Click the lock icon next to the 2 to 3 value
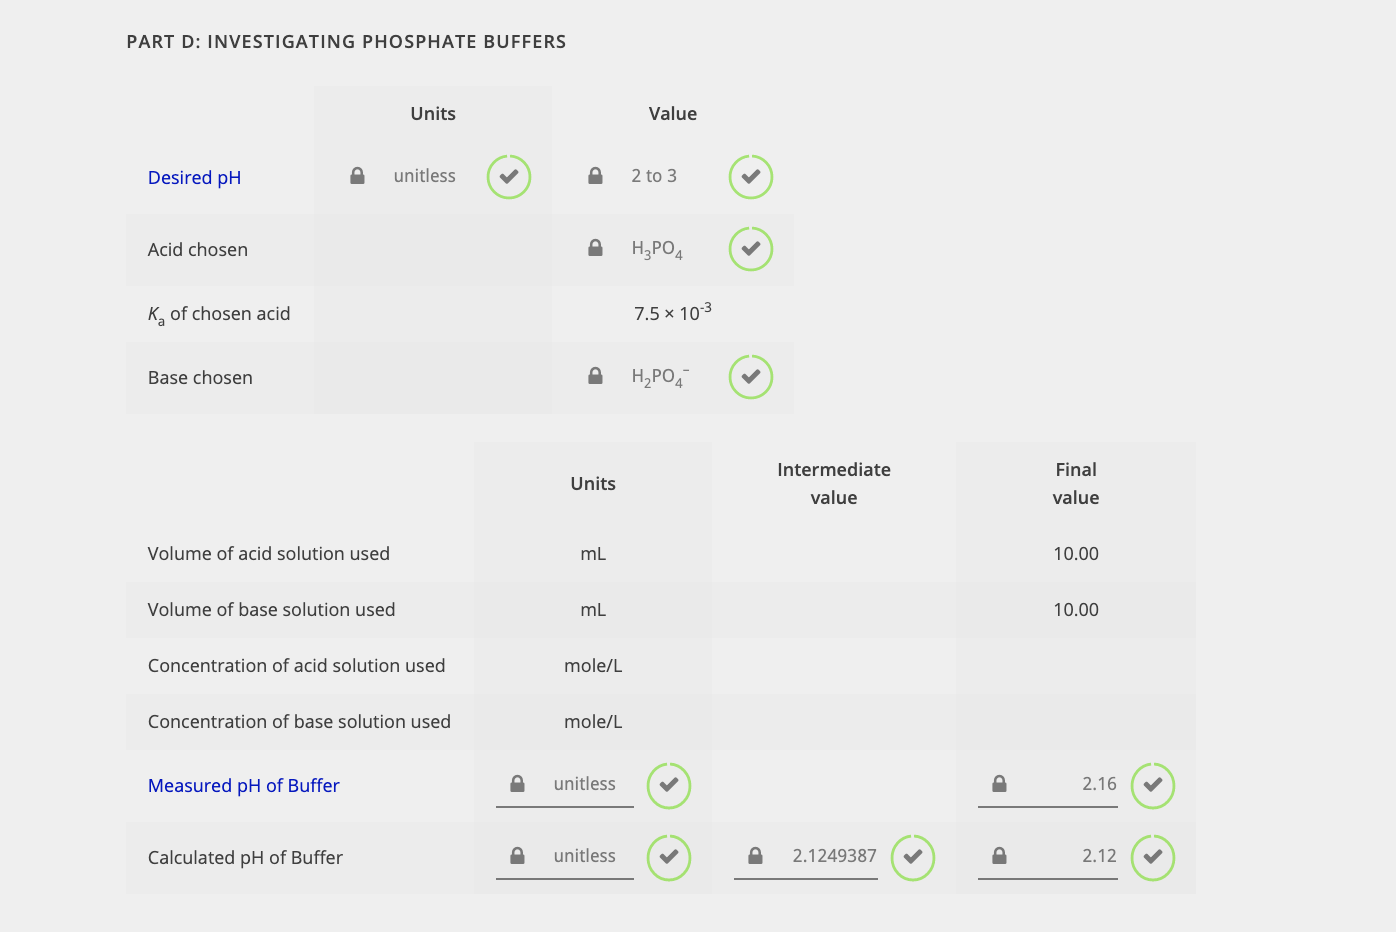The image size is (1396, 932). coord(595,175)
